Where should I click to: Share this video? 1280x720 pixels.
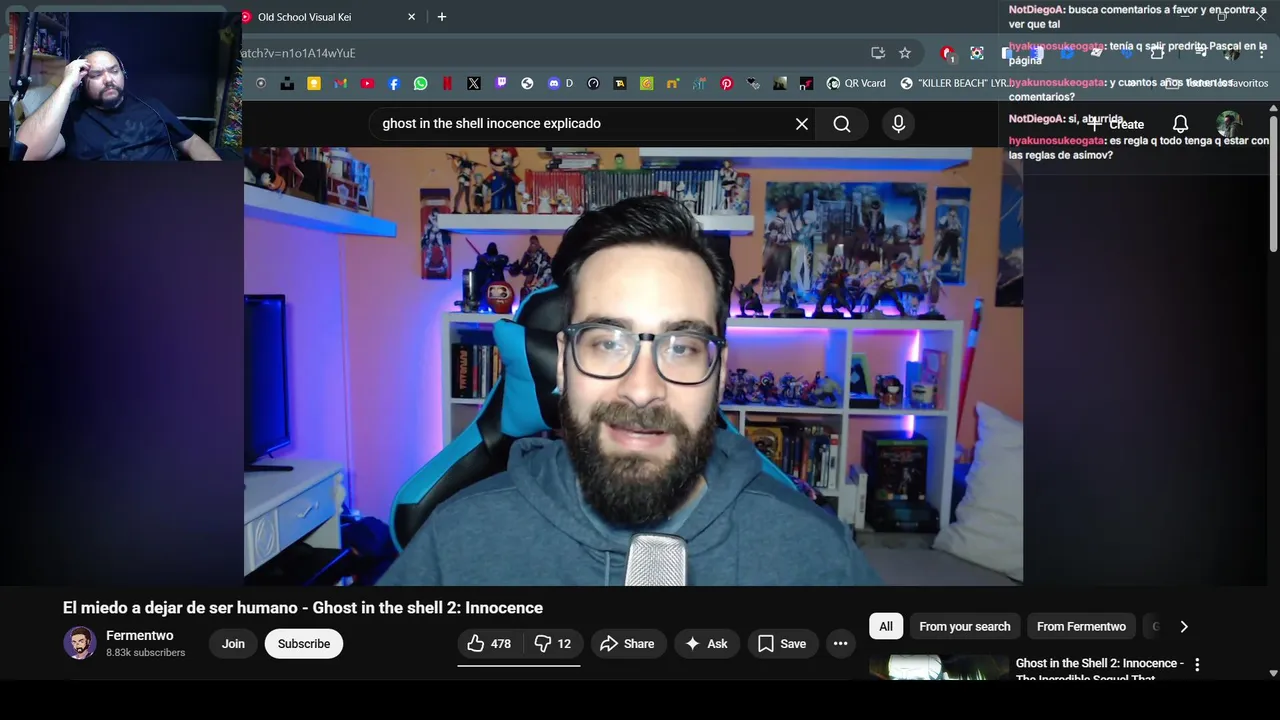click(627, 644)
